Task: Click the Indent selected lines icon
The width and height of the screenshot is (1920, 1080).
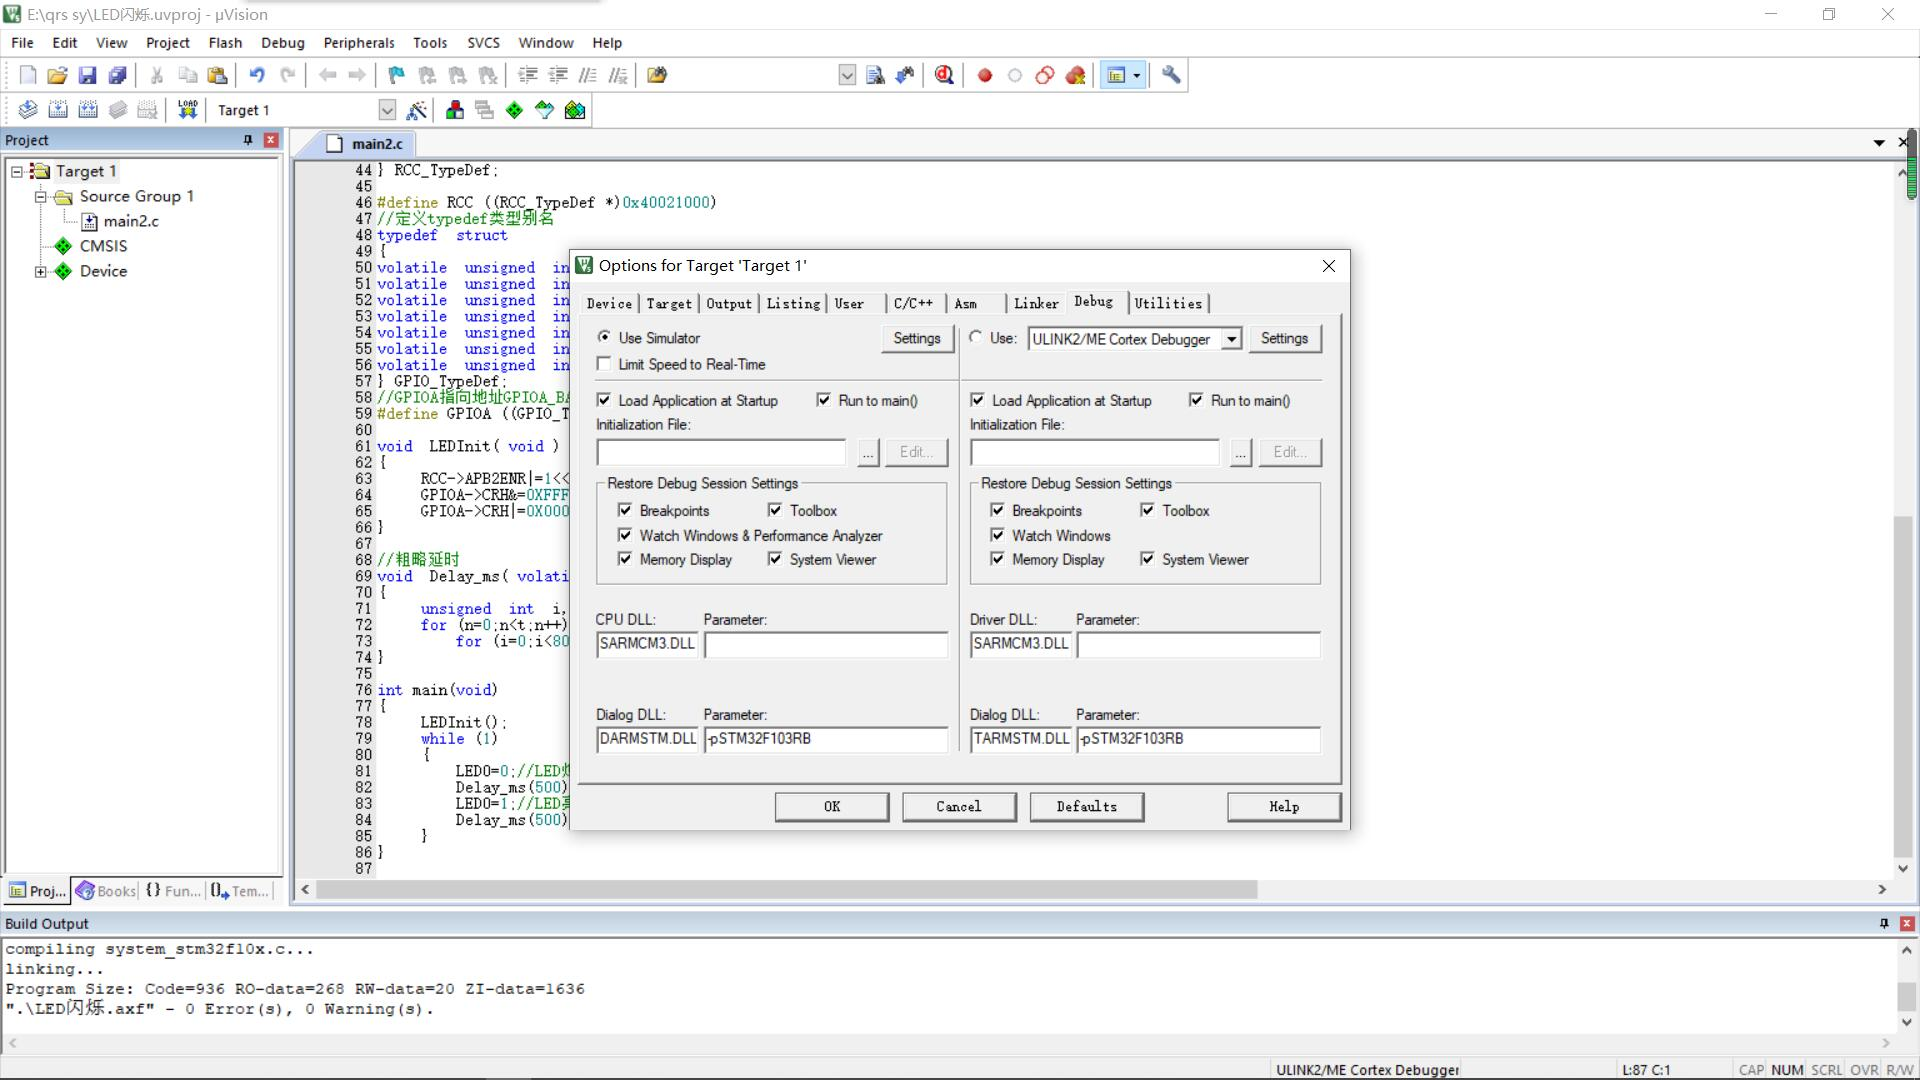Action: 527,75
